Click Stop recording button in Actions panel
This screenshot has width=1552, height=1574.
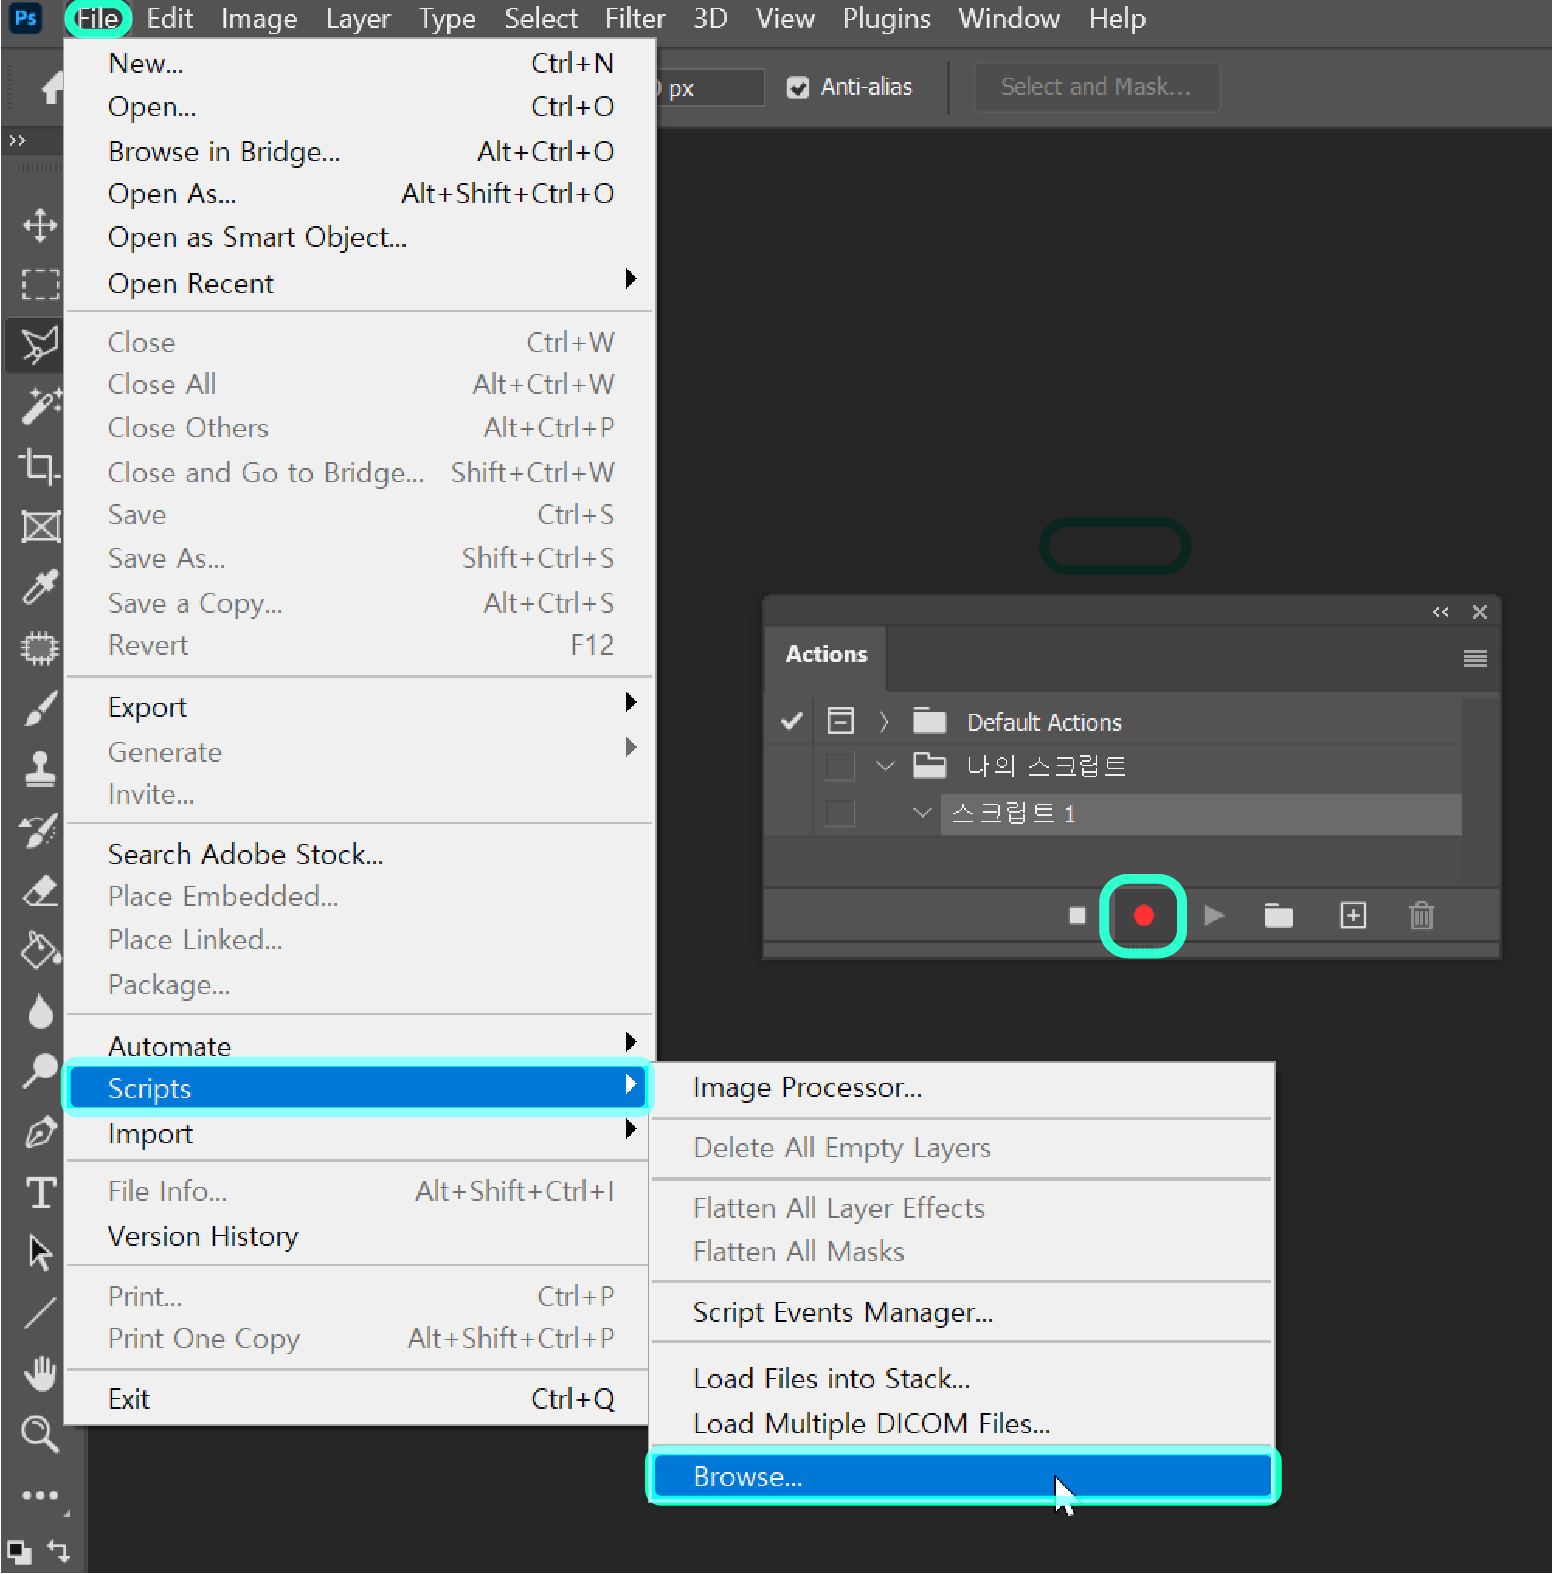coord(1077,915)
